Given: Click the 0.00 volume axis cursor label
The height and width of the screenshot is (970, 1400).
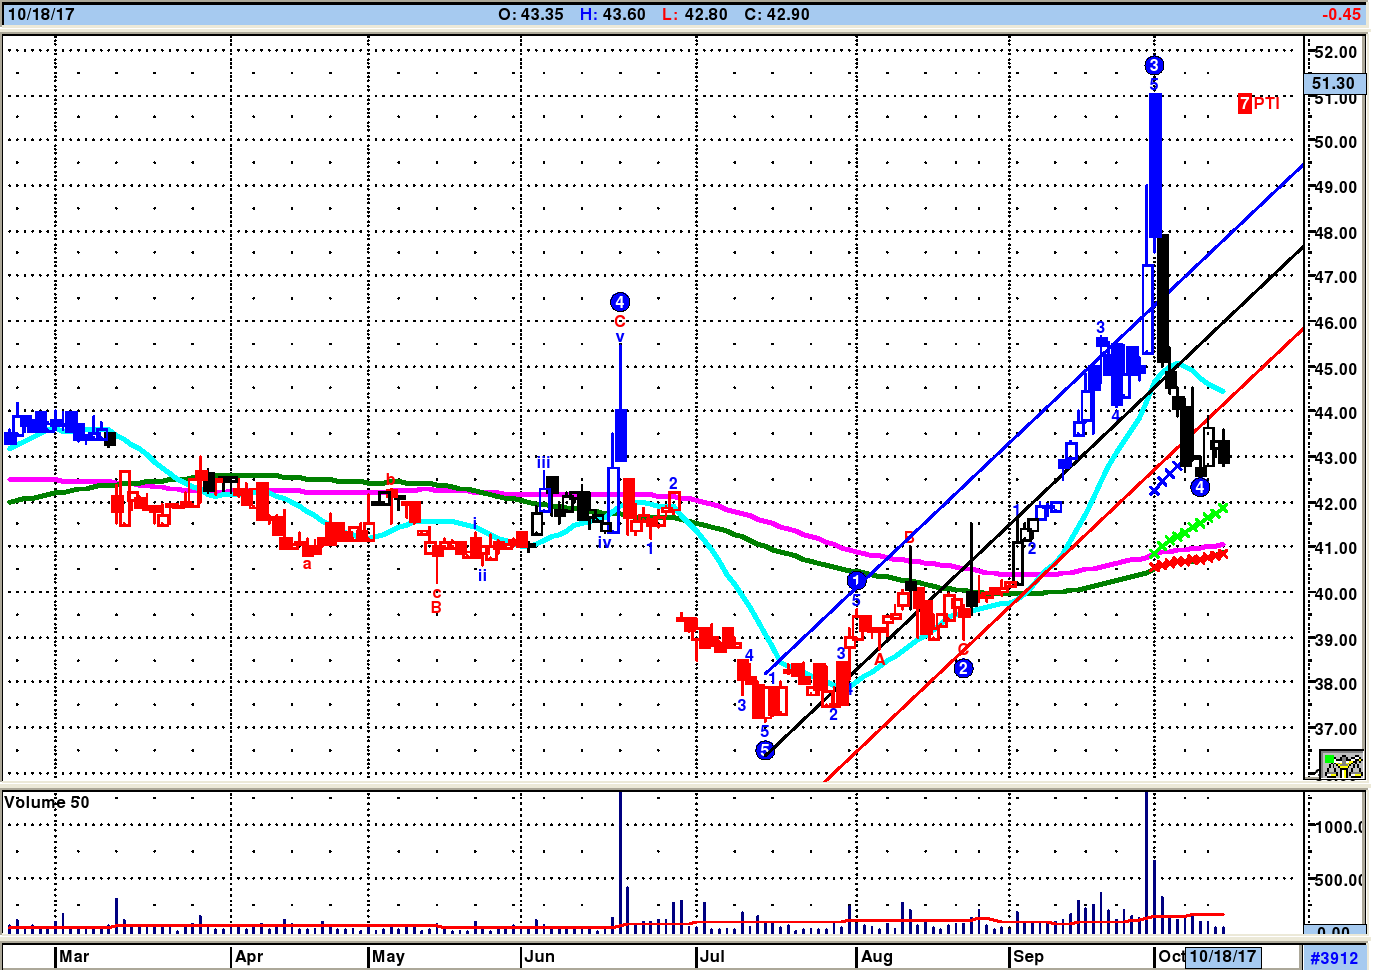Looking at the screenshot, I should pos(1333,931).
